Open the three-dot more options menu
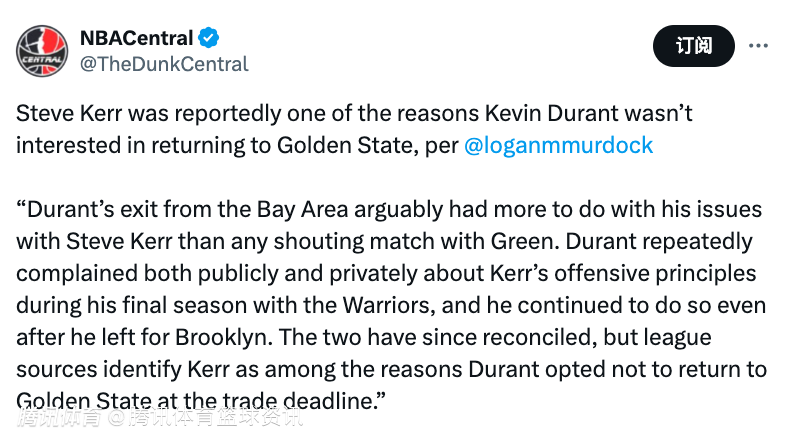The image size is (792, 442). pyautogui.click(x=758, y=46)
